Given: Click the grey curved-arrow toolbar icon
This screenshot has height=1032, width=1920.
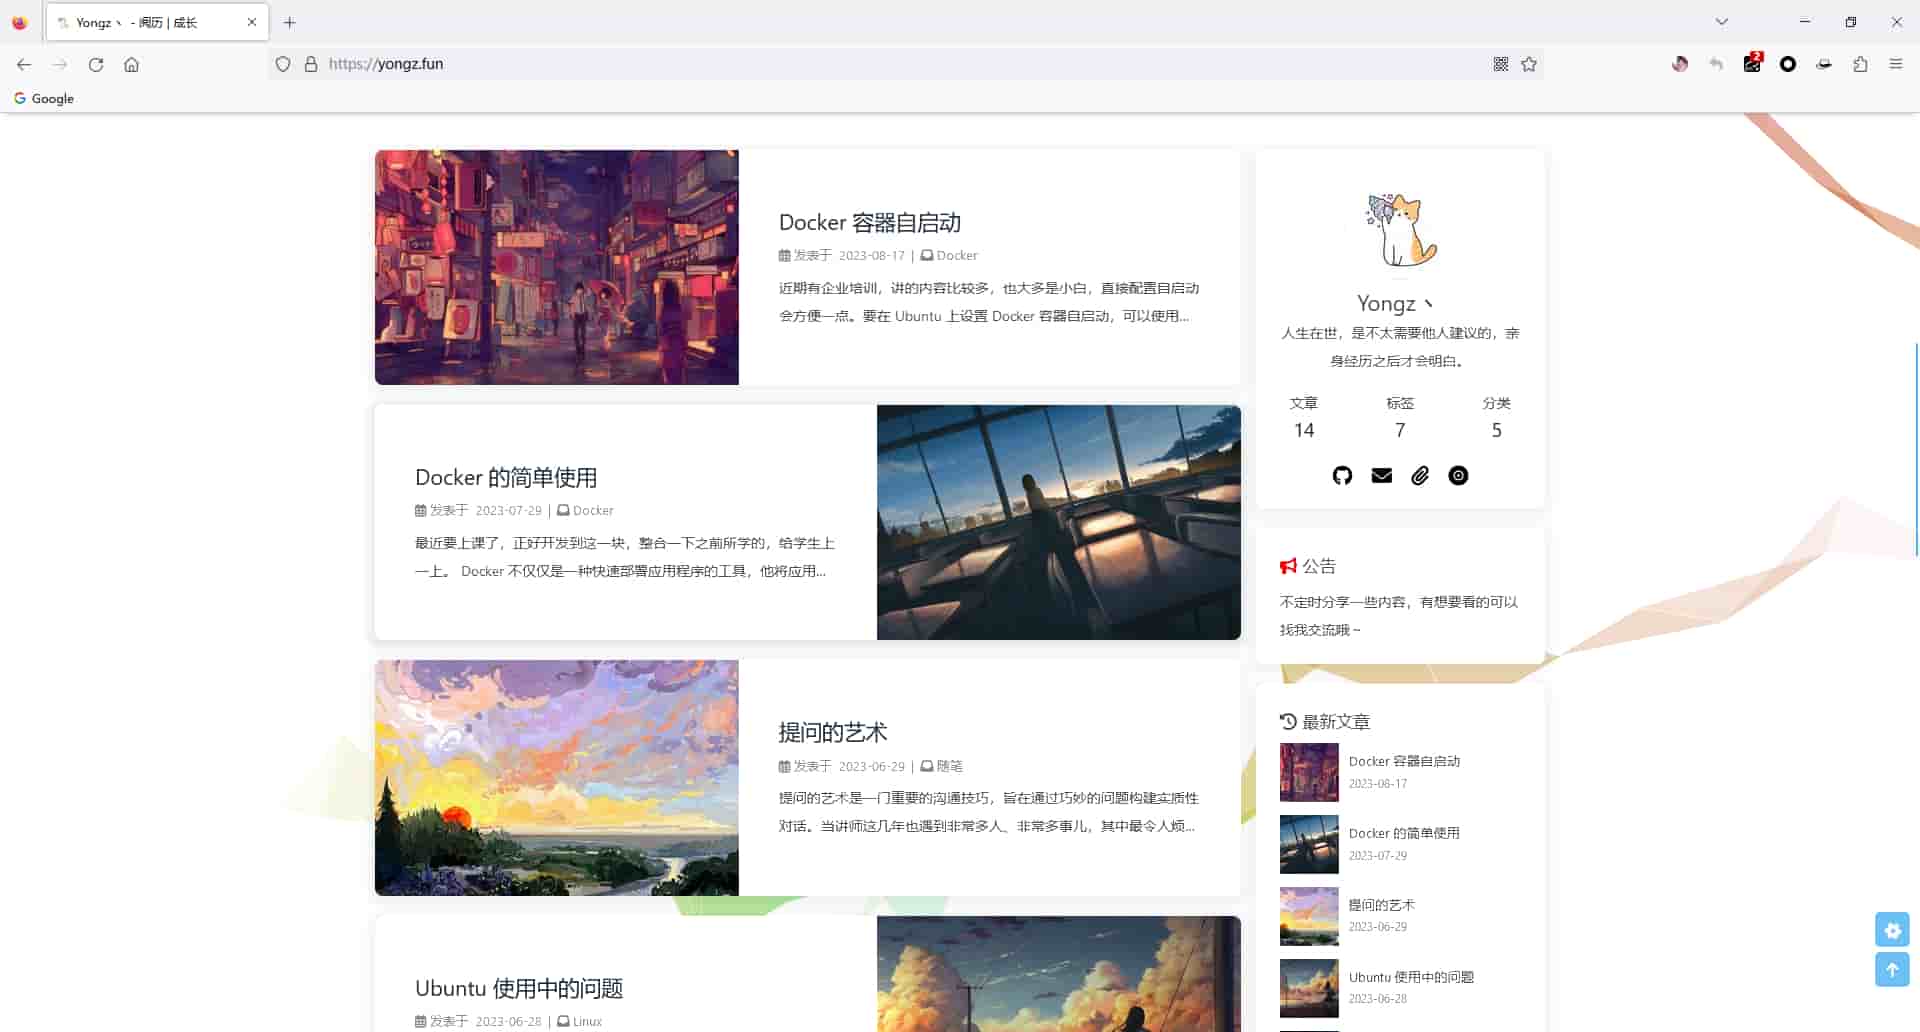Looking at the screenshot, I should point(1716,64).
